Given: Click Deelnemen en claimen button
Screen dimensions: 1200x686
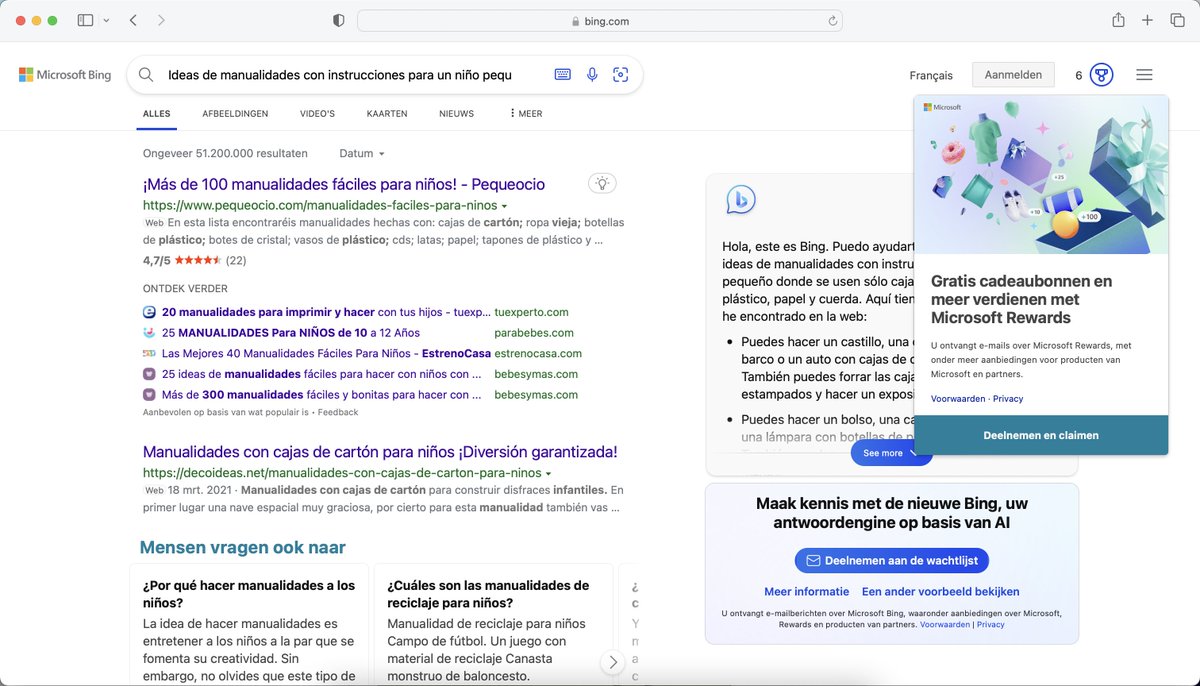Looking at the screenshot, I should click(1041, 435).
